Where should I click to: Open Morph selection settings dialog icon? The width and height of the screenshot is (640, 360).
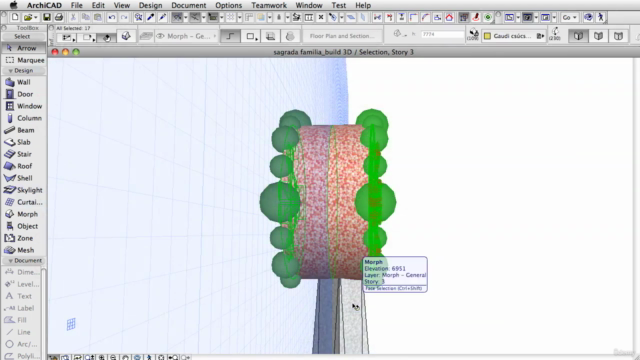coord(126,36)
